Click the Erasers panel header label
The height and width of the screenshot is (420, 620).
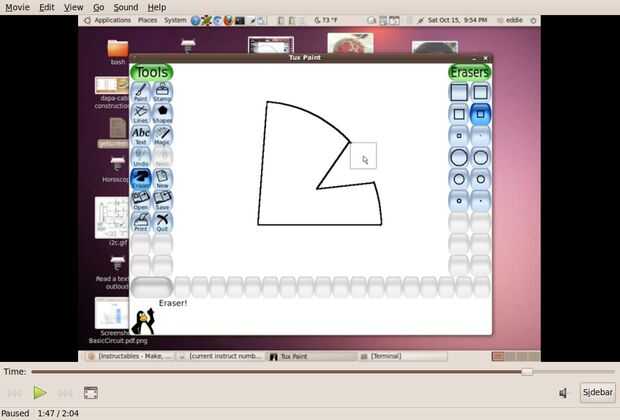[470, 72]
